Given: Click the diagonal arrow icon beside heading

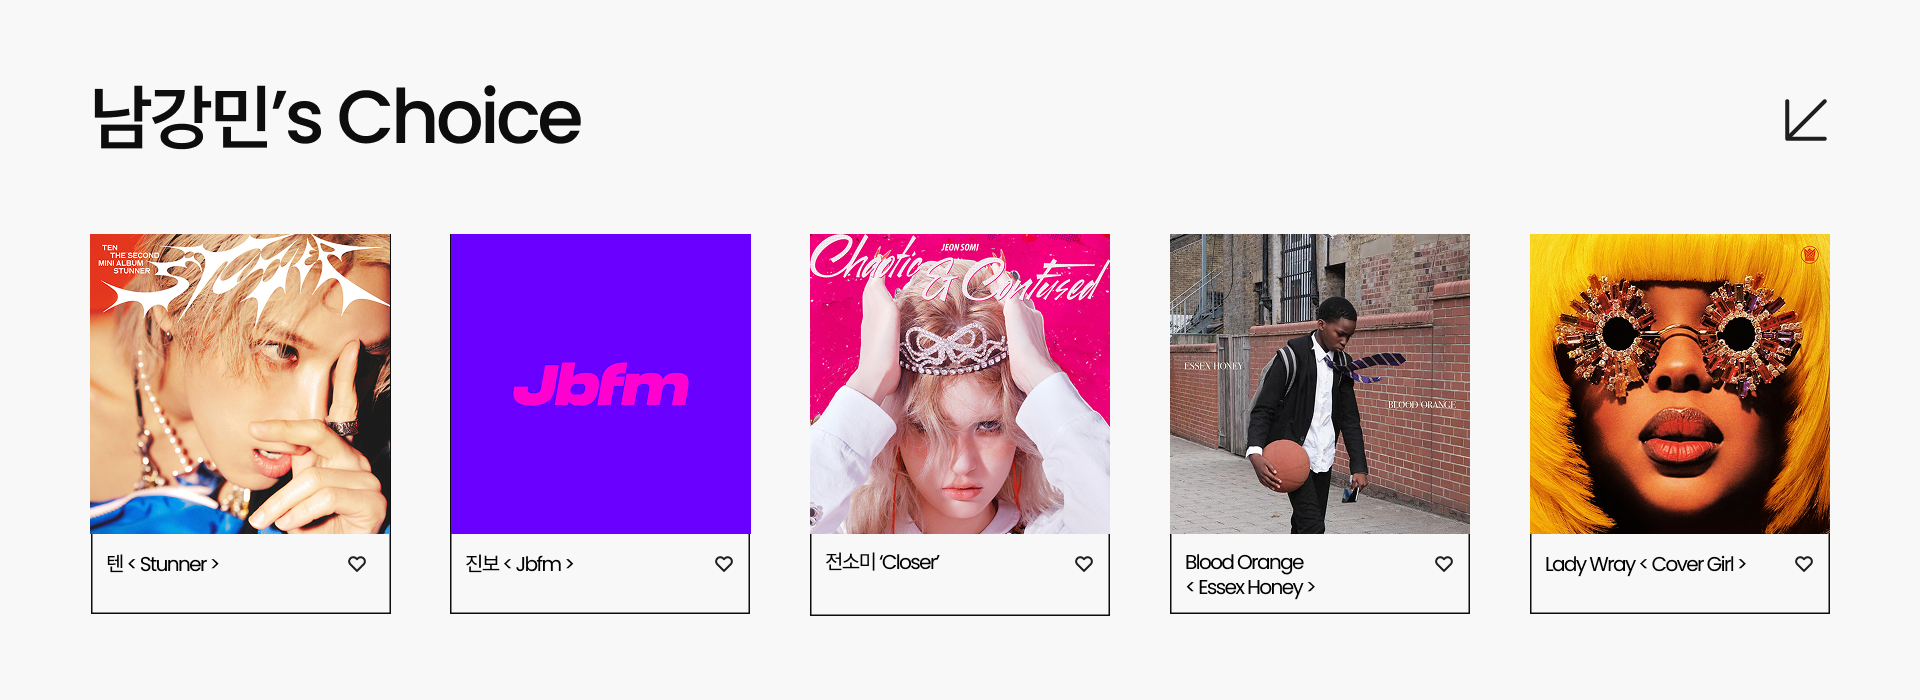Looking at the screenshot, I should 1806,120.
